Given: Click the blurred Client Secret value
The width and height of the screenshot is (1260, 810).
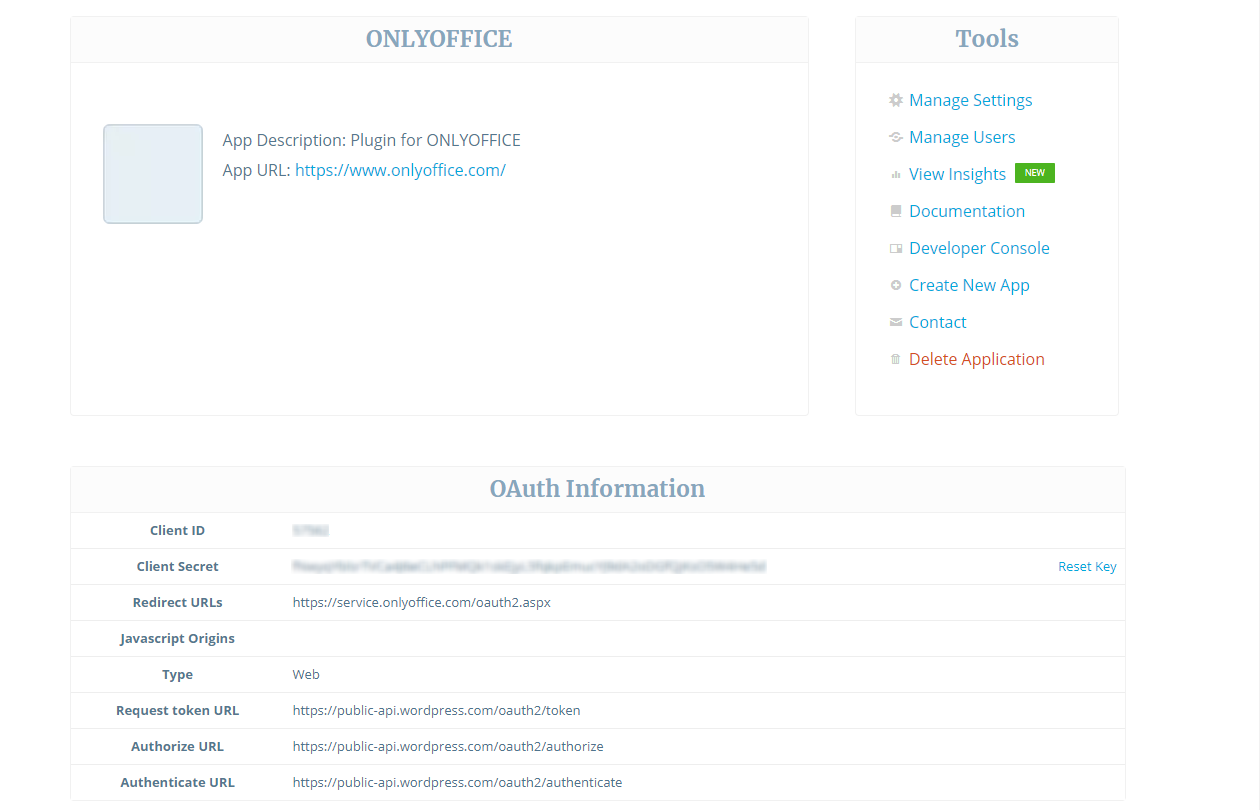Looking at the screenshot, I should coord(529,566).
